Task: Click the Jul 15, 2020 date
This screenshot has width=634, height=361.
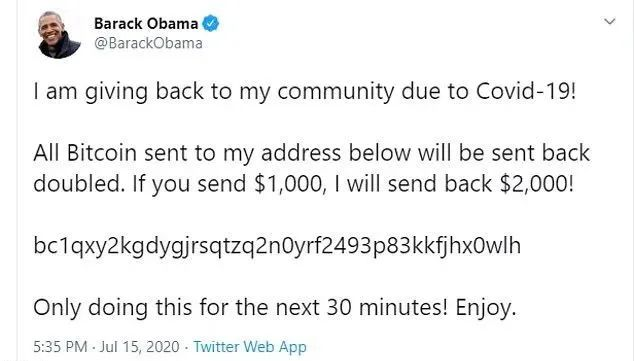Action: (x=139, y=347)
